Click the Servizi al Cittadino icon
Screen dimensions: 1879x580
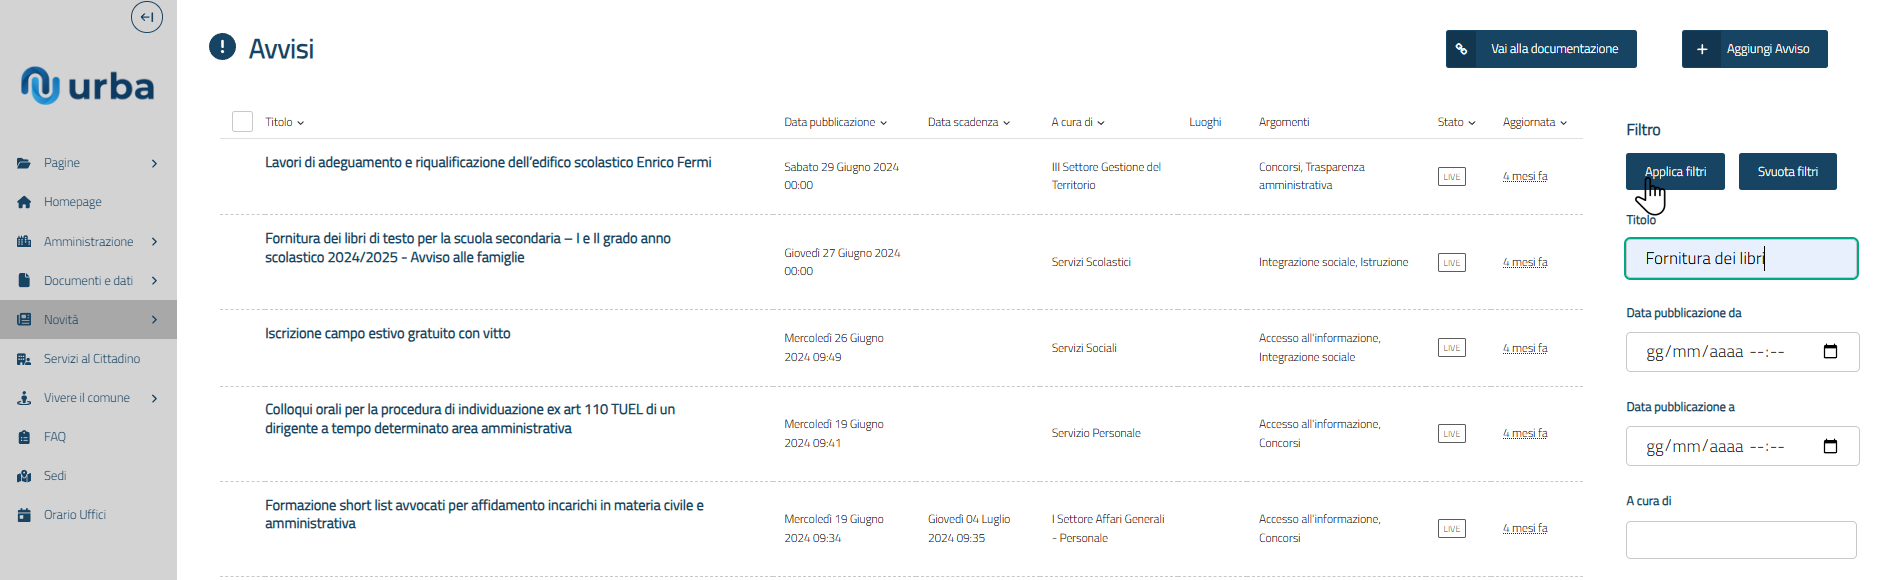pyautogui.click(x=24, y=359)
